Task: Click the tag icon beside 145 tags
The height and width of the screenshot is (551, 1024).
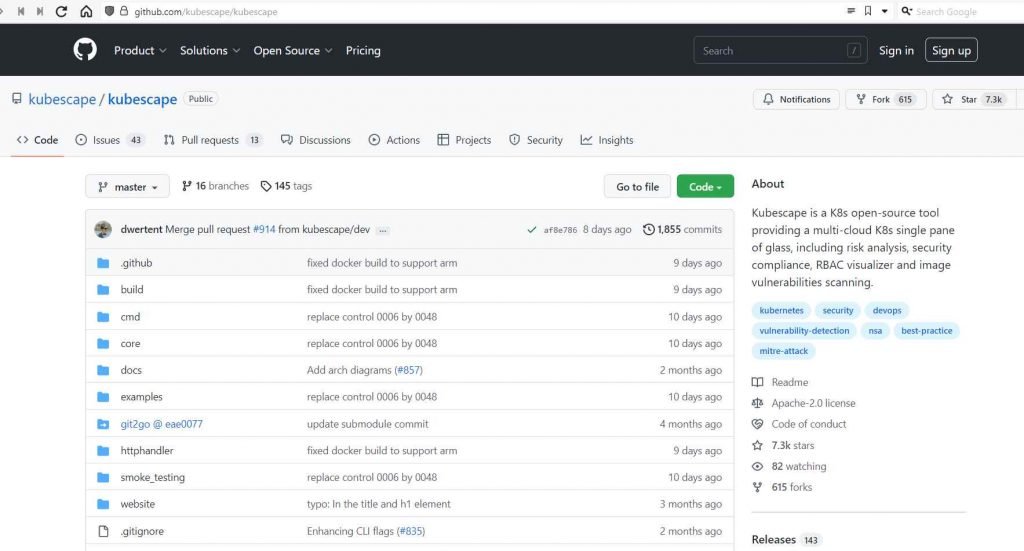Action: coord(266,186)
